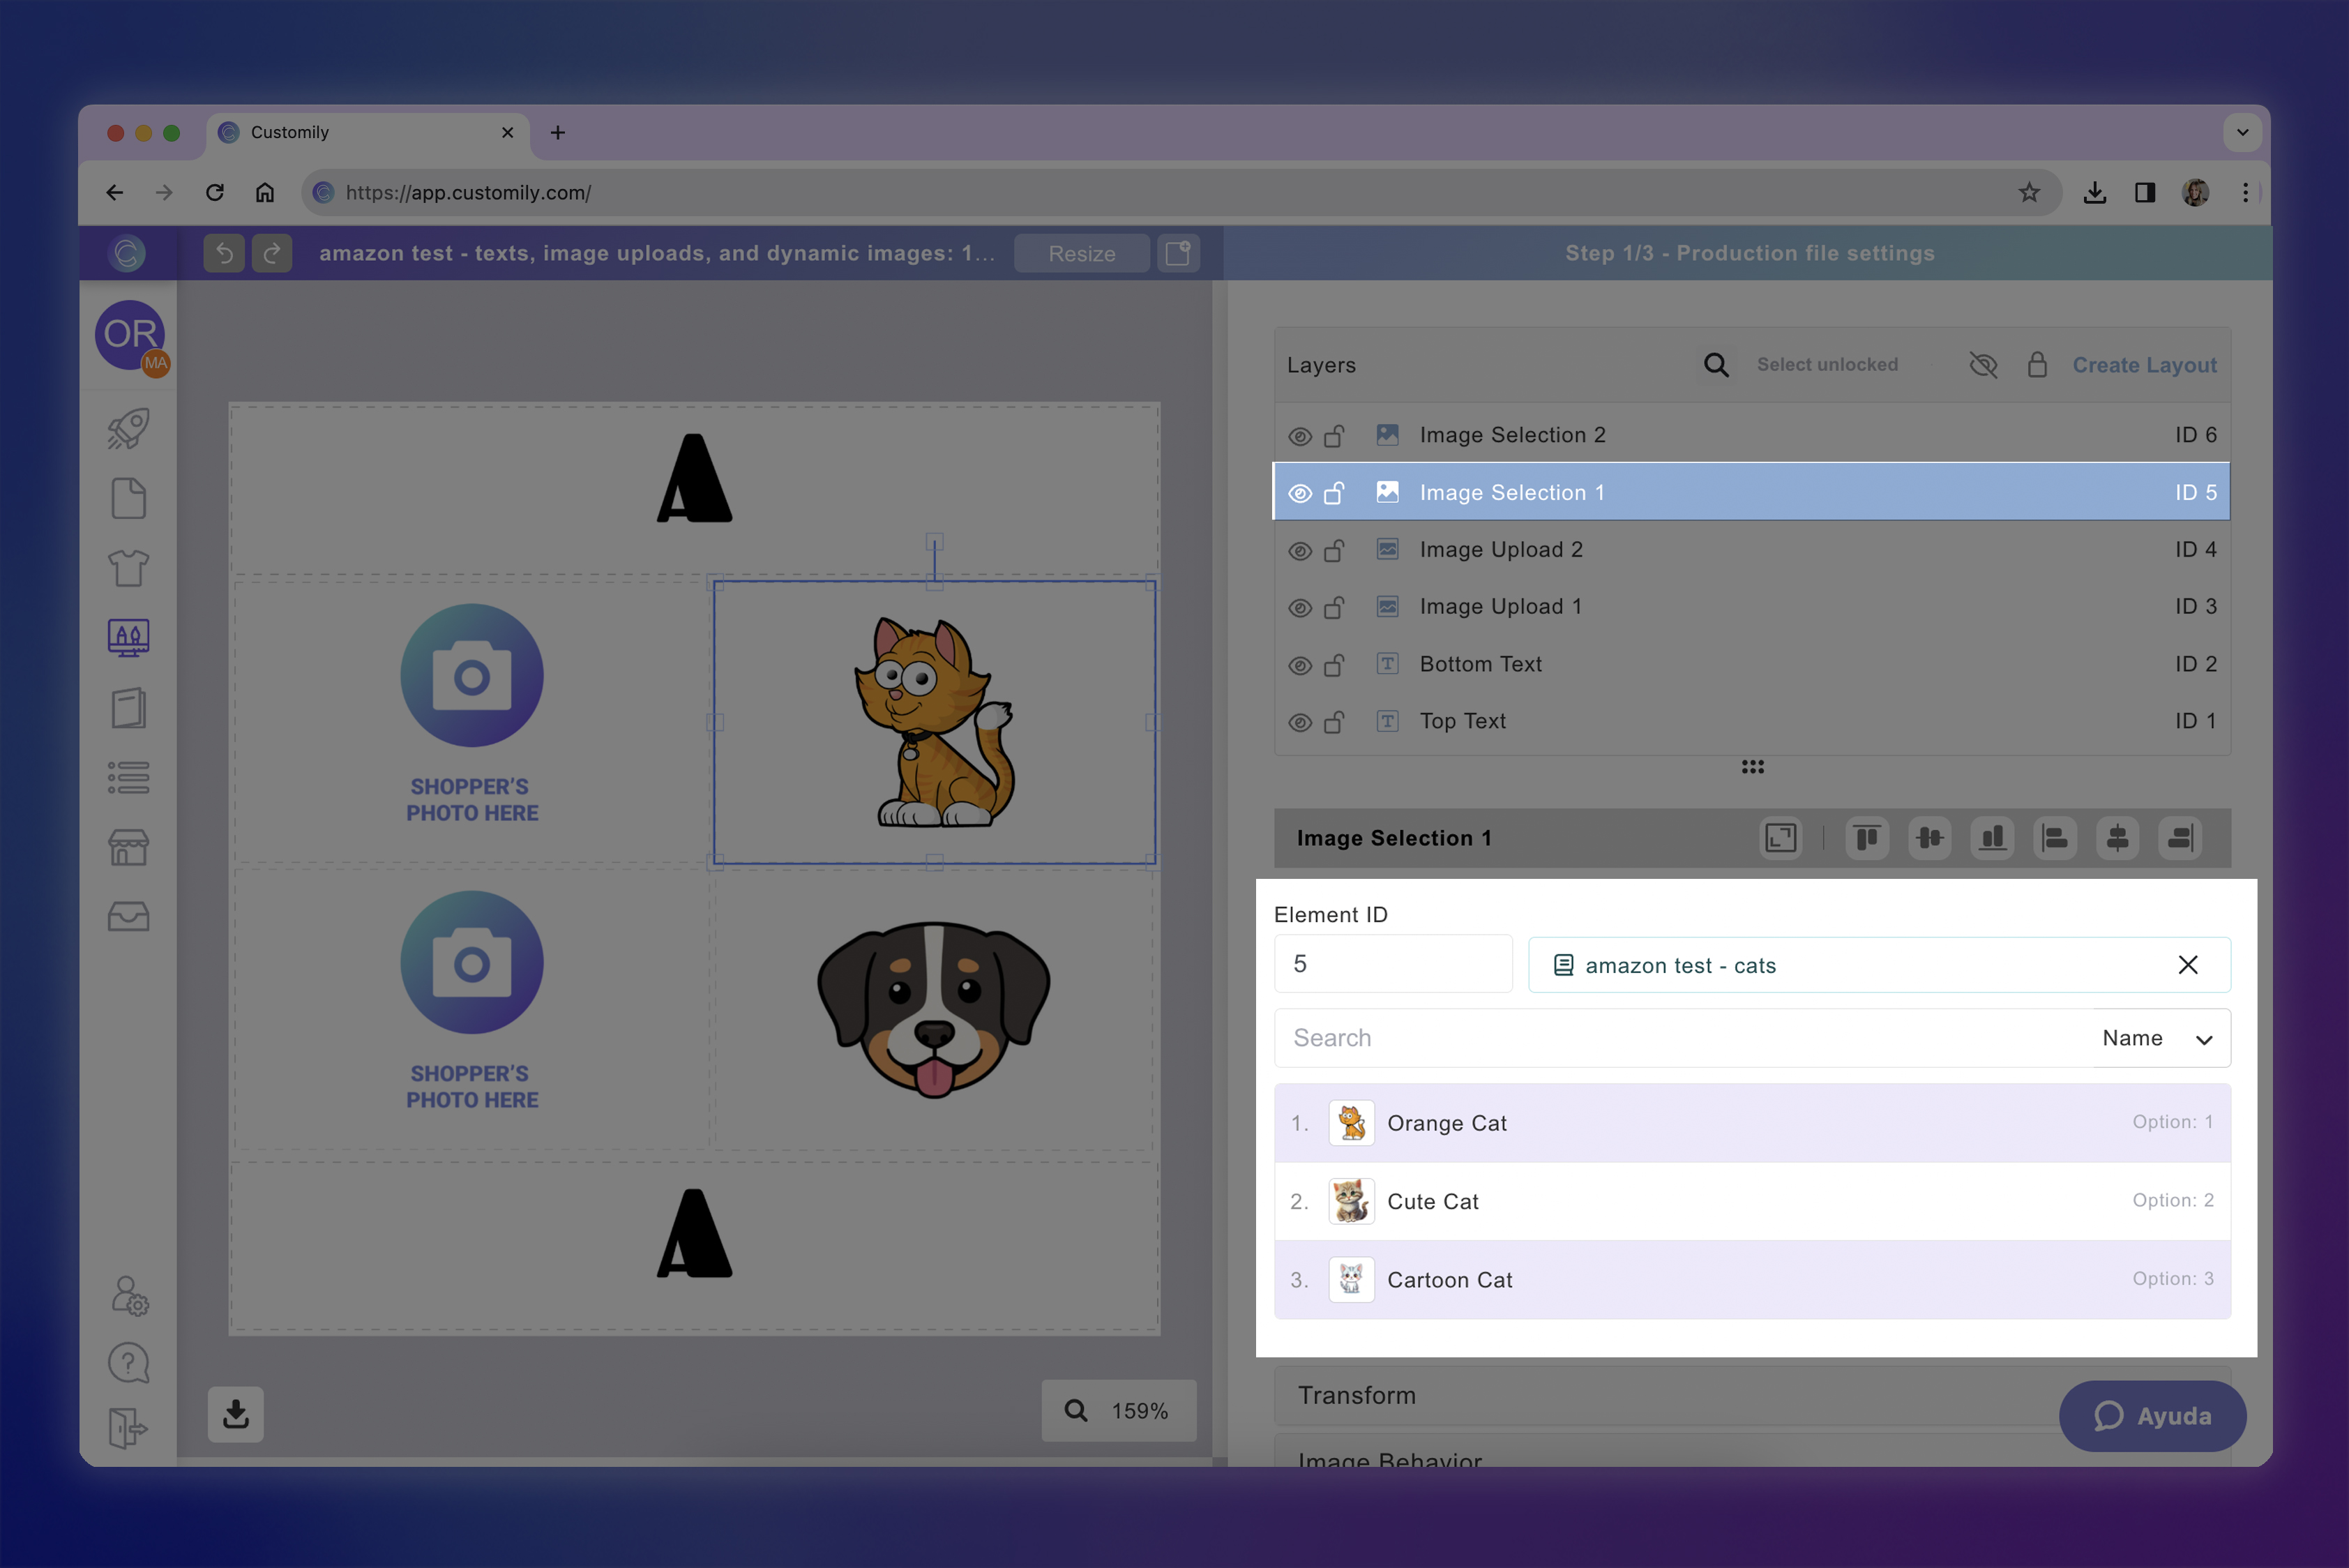Hide the Image Selection 2 layer
Image resolution: width=2349 pixels, height=1568 pixels.
1299,436
